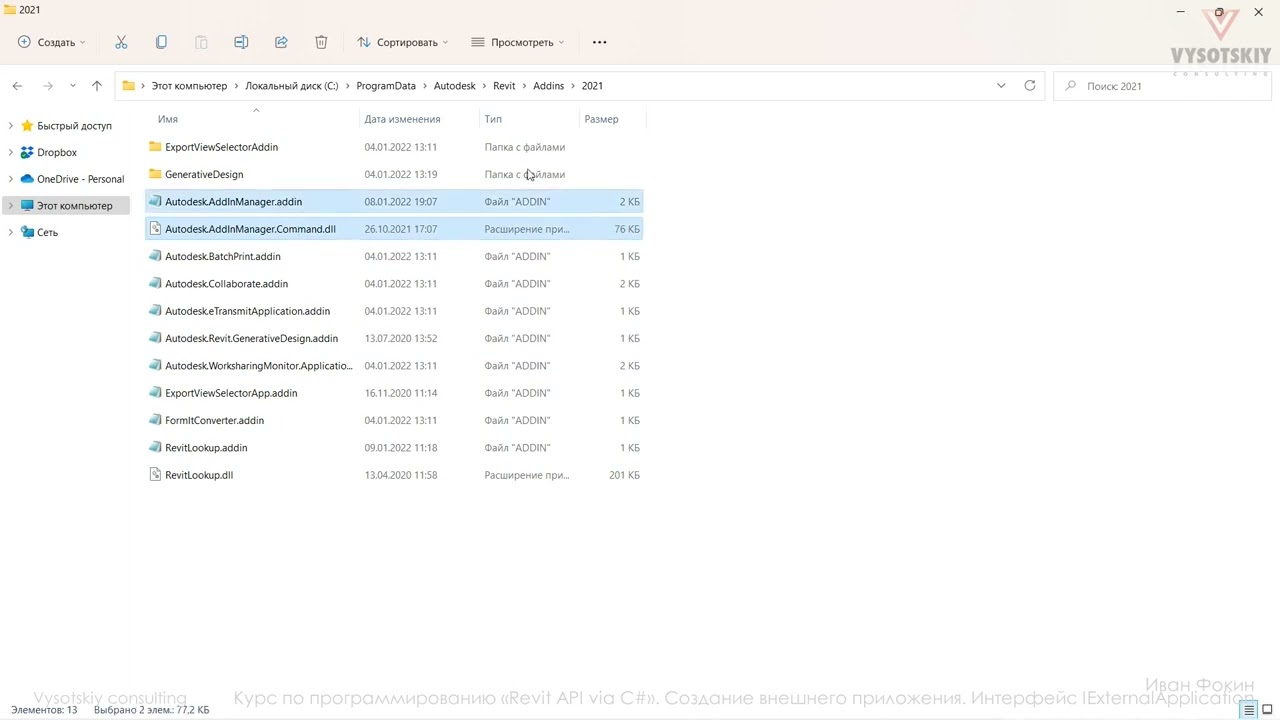Open the recent locations chevron
The height and width of the screenshot is (720, 1280).
click(72, 86)
